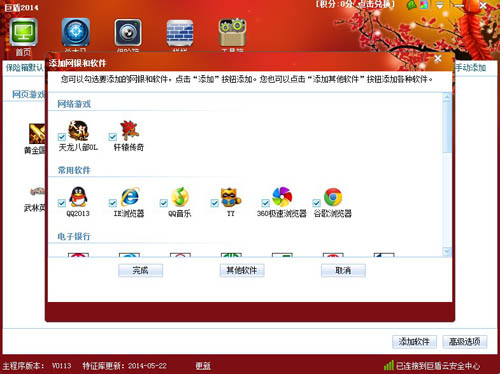Viewport: 500px width, 374px height.
Task: Click the 积分 点击兑换 link
Action: tap(355, 4)
